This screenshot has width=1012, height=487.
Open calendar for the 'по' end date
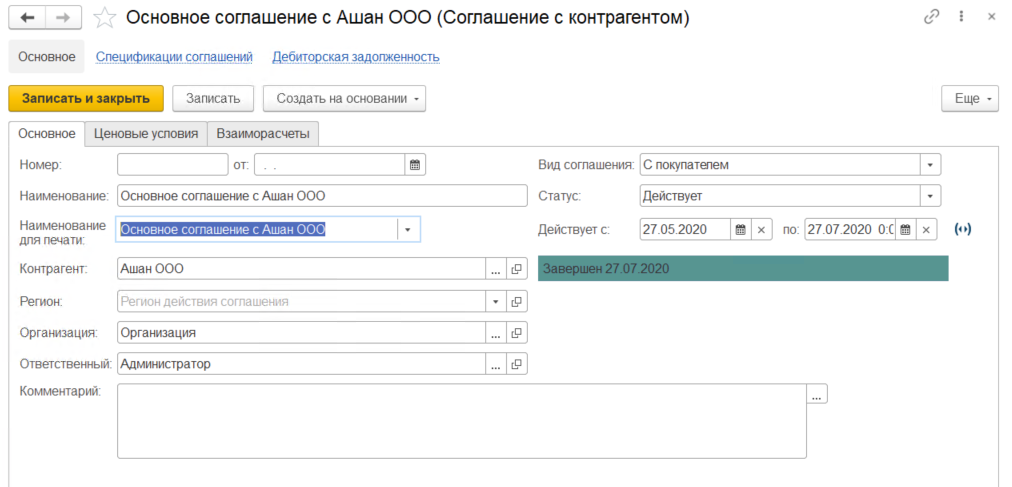click(904, 229)
